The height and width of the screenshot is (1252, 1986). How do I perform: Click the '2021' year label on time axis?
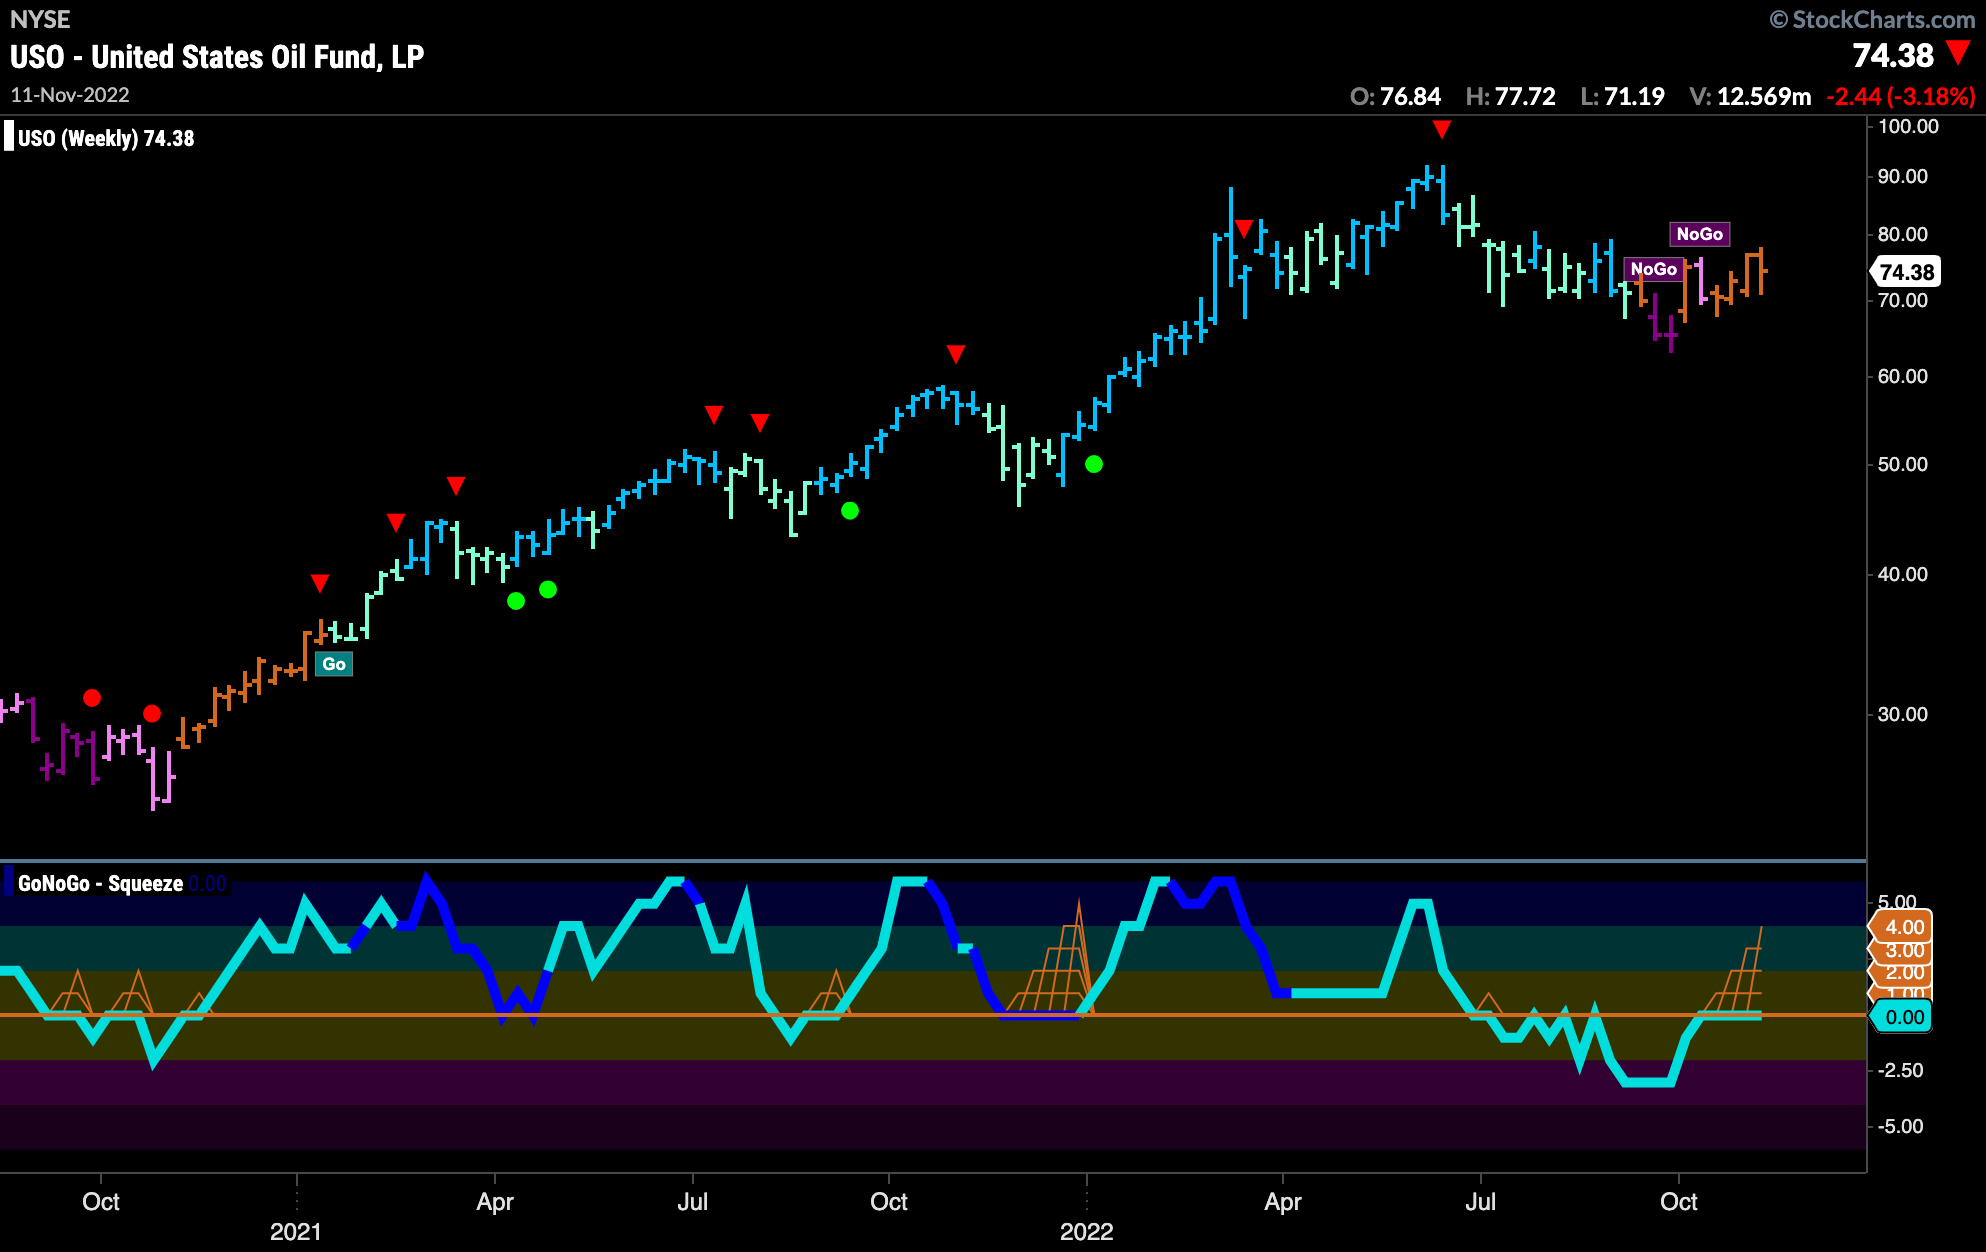[x=296, y=1232]
